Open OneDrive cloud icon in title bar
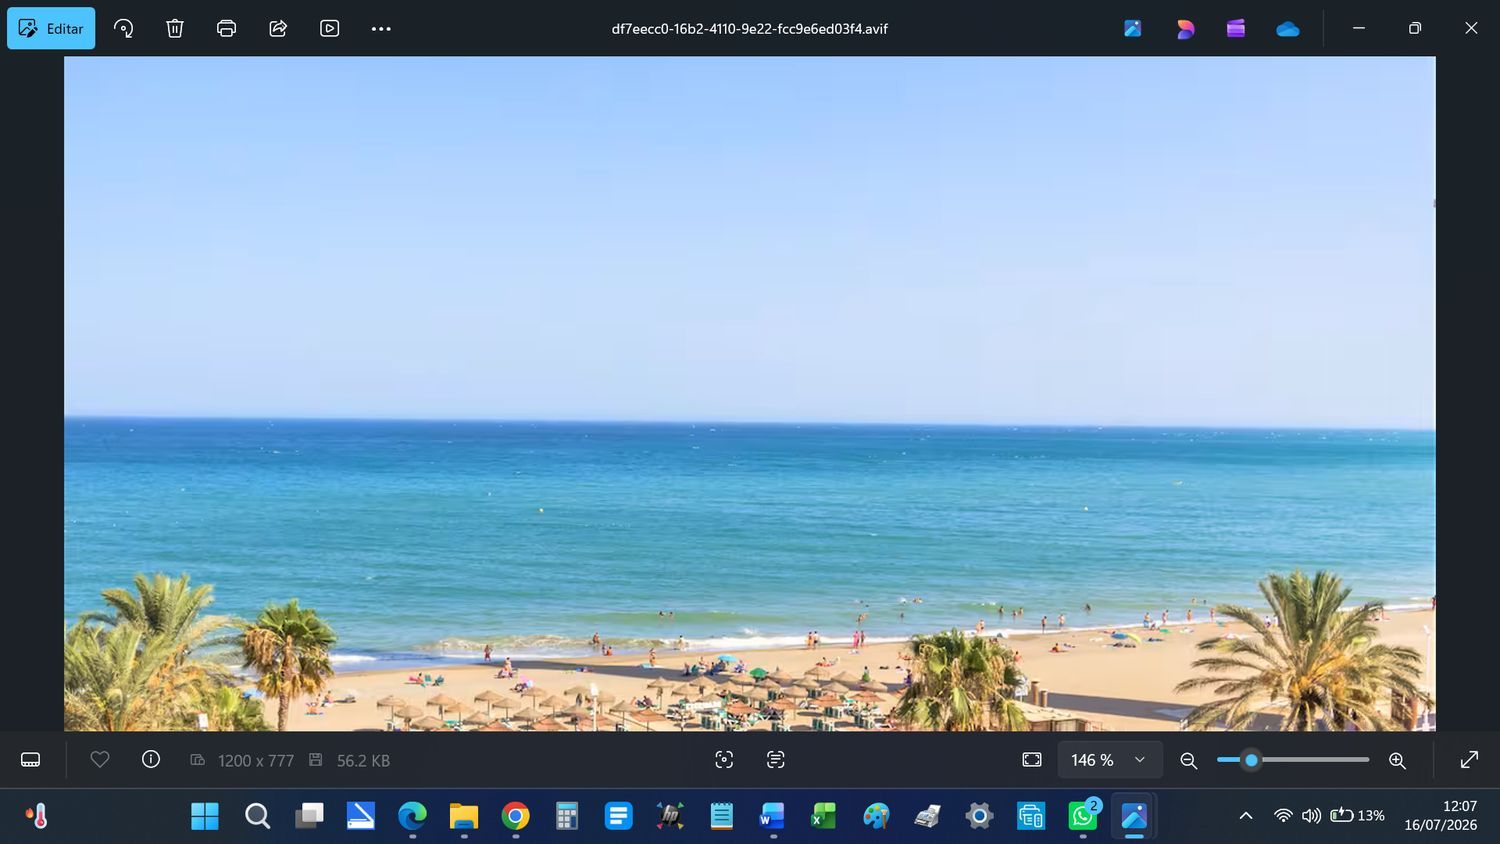This screenshot has height=844, width=1500. coord(1288,29)
